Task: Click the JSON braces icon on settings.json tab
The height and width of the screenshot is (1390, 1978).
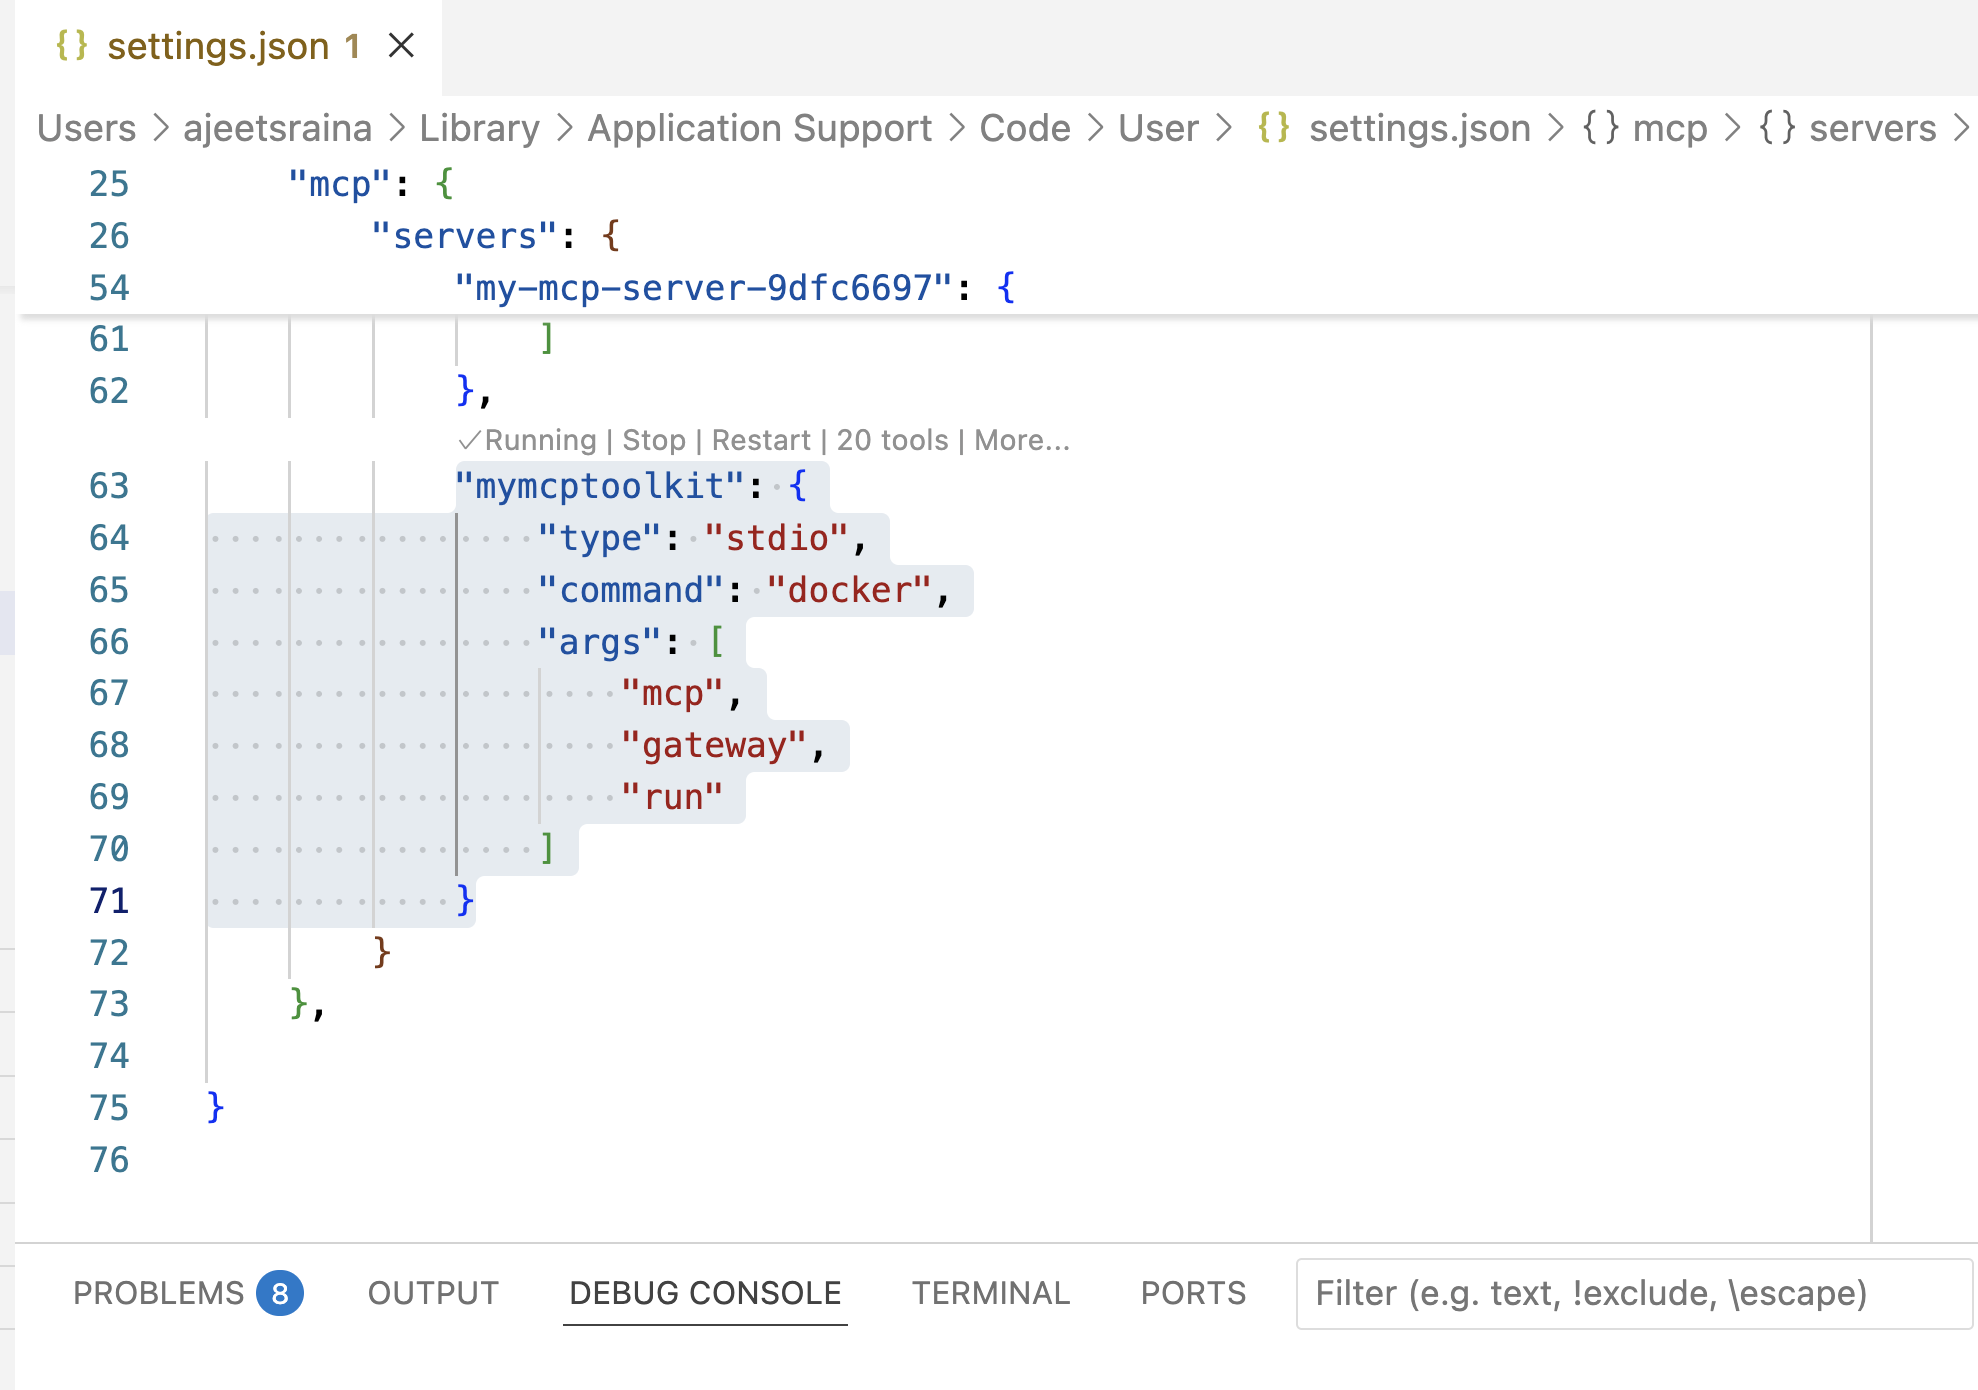Action: 72,46
